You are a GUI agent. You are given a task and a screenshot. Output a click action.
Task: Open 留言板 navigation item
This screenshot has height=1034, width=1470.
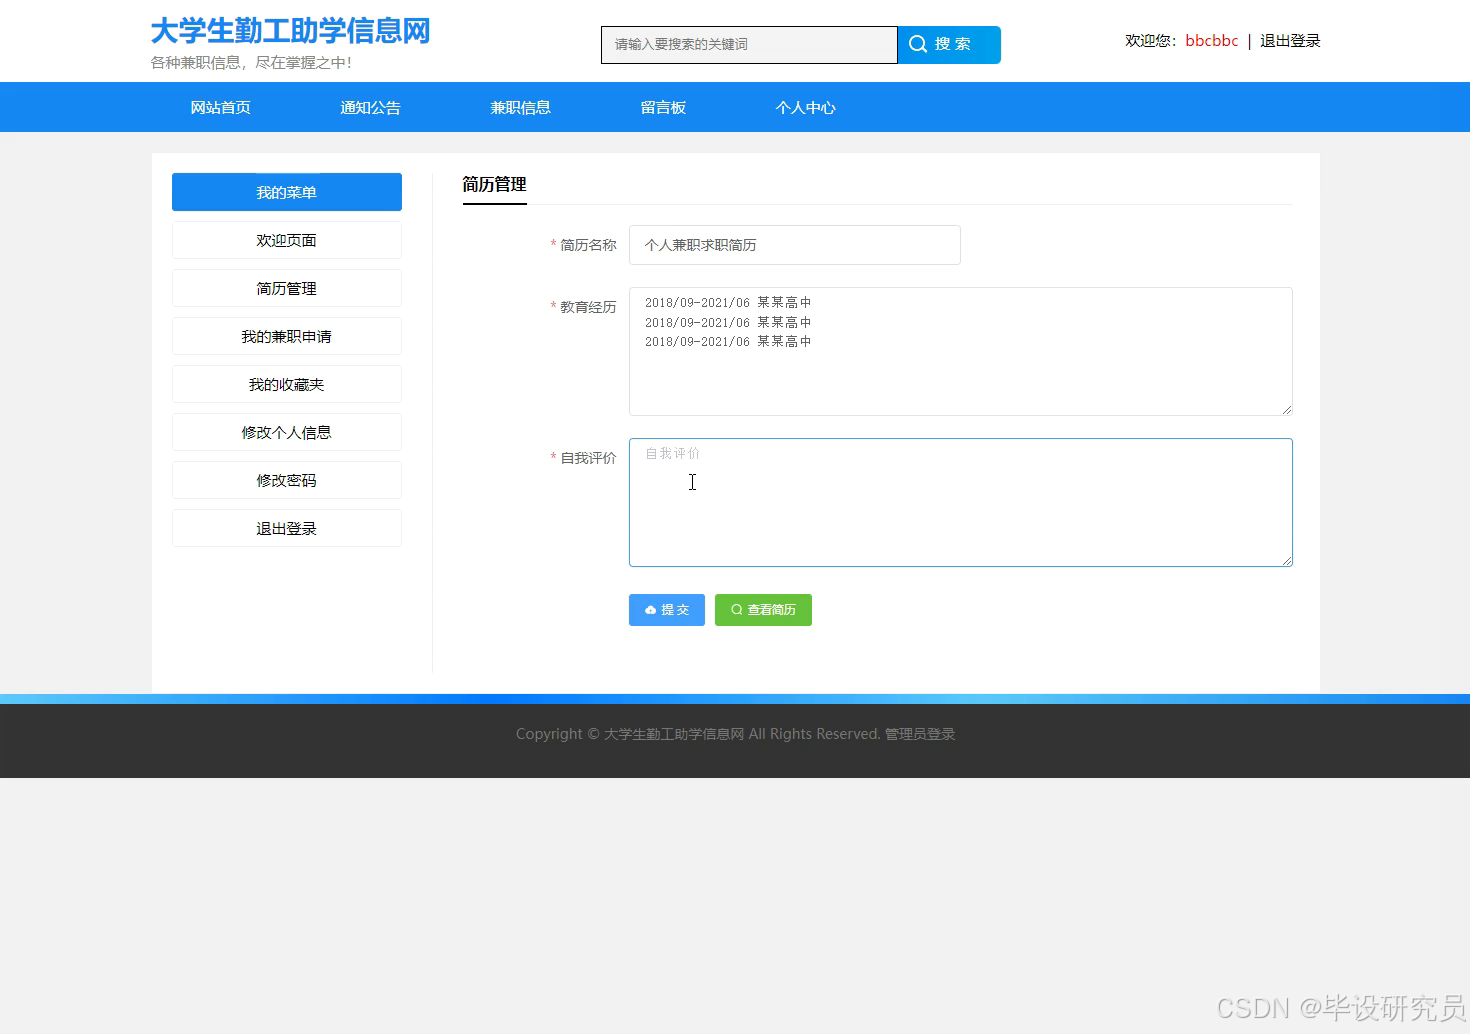click(x=663, y=107)
